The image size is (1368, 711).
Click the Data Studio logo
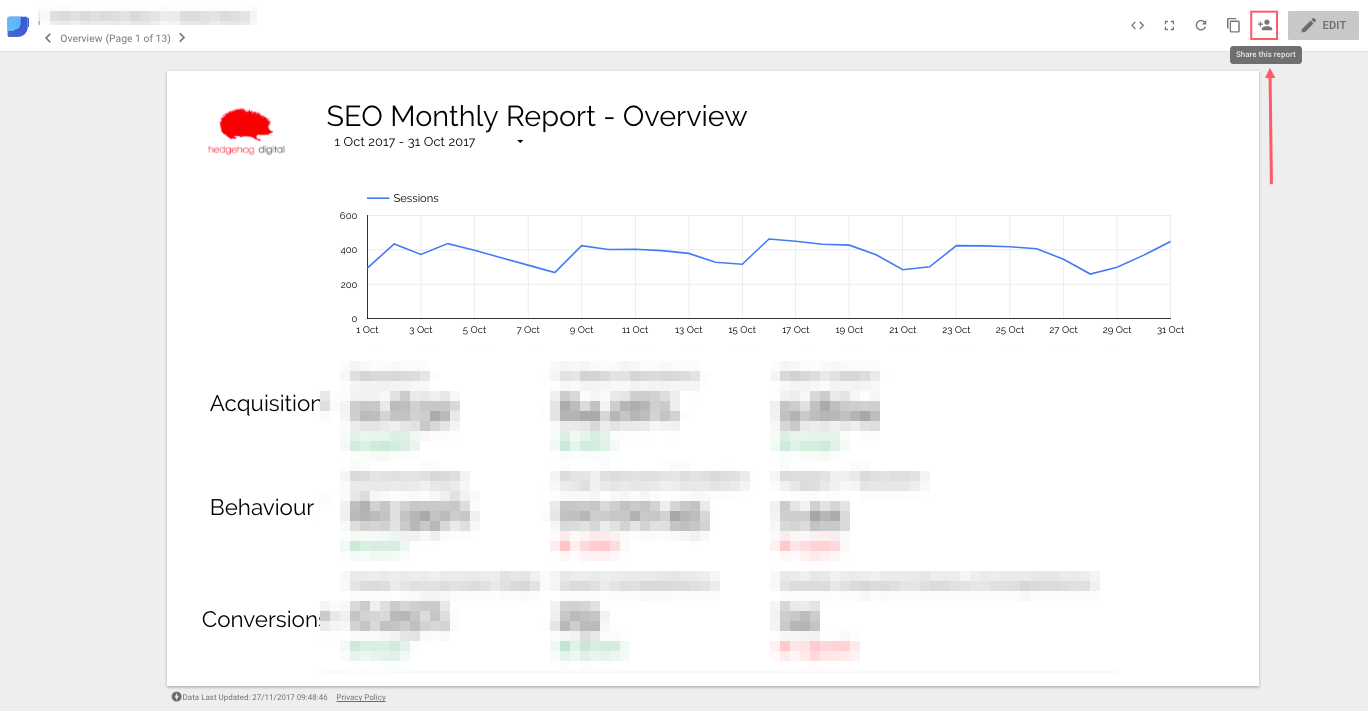pos(17,25)
